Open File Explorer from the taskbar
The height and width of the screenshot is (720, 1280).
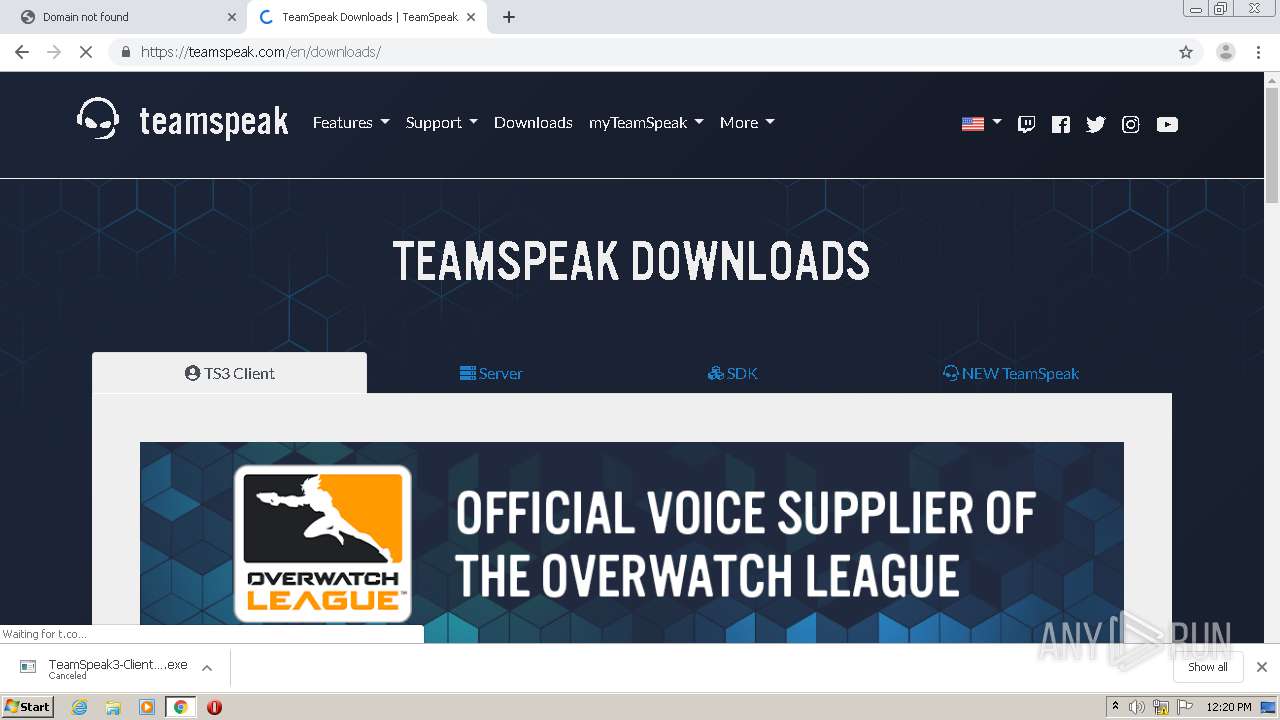(x=113, y=707)
